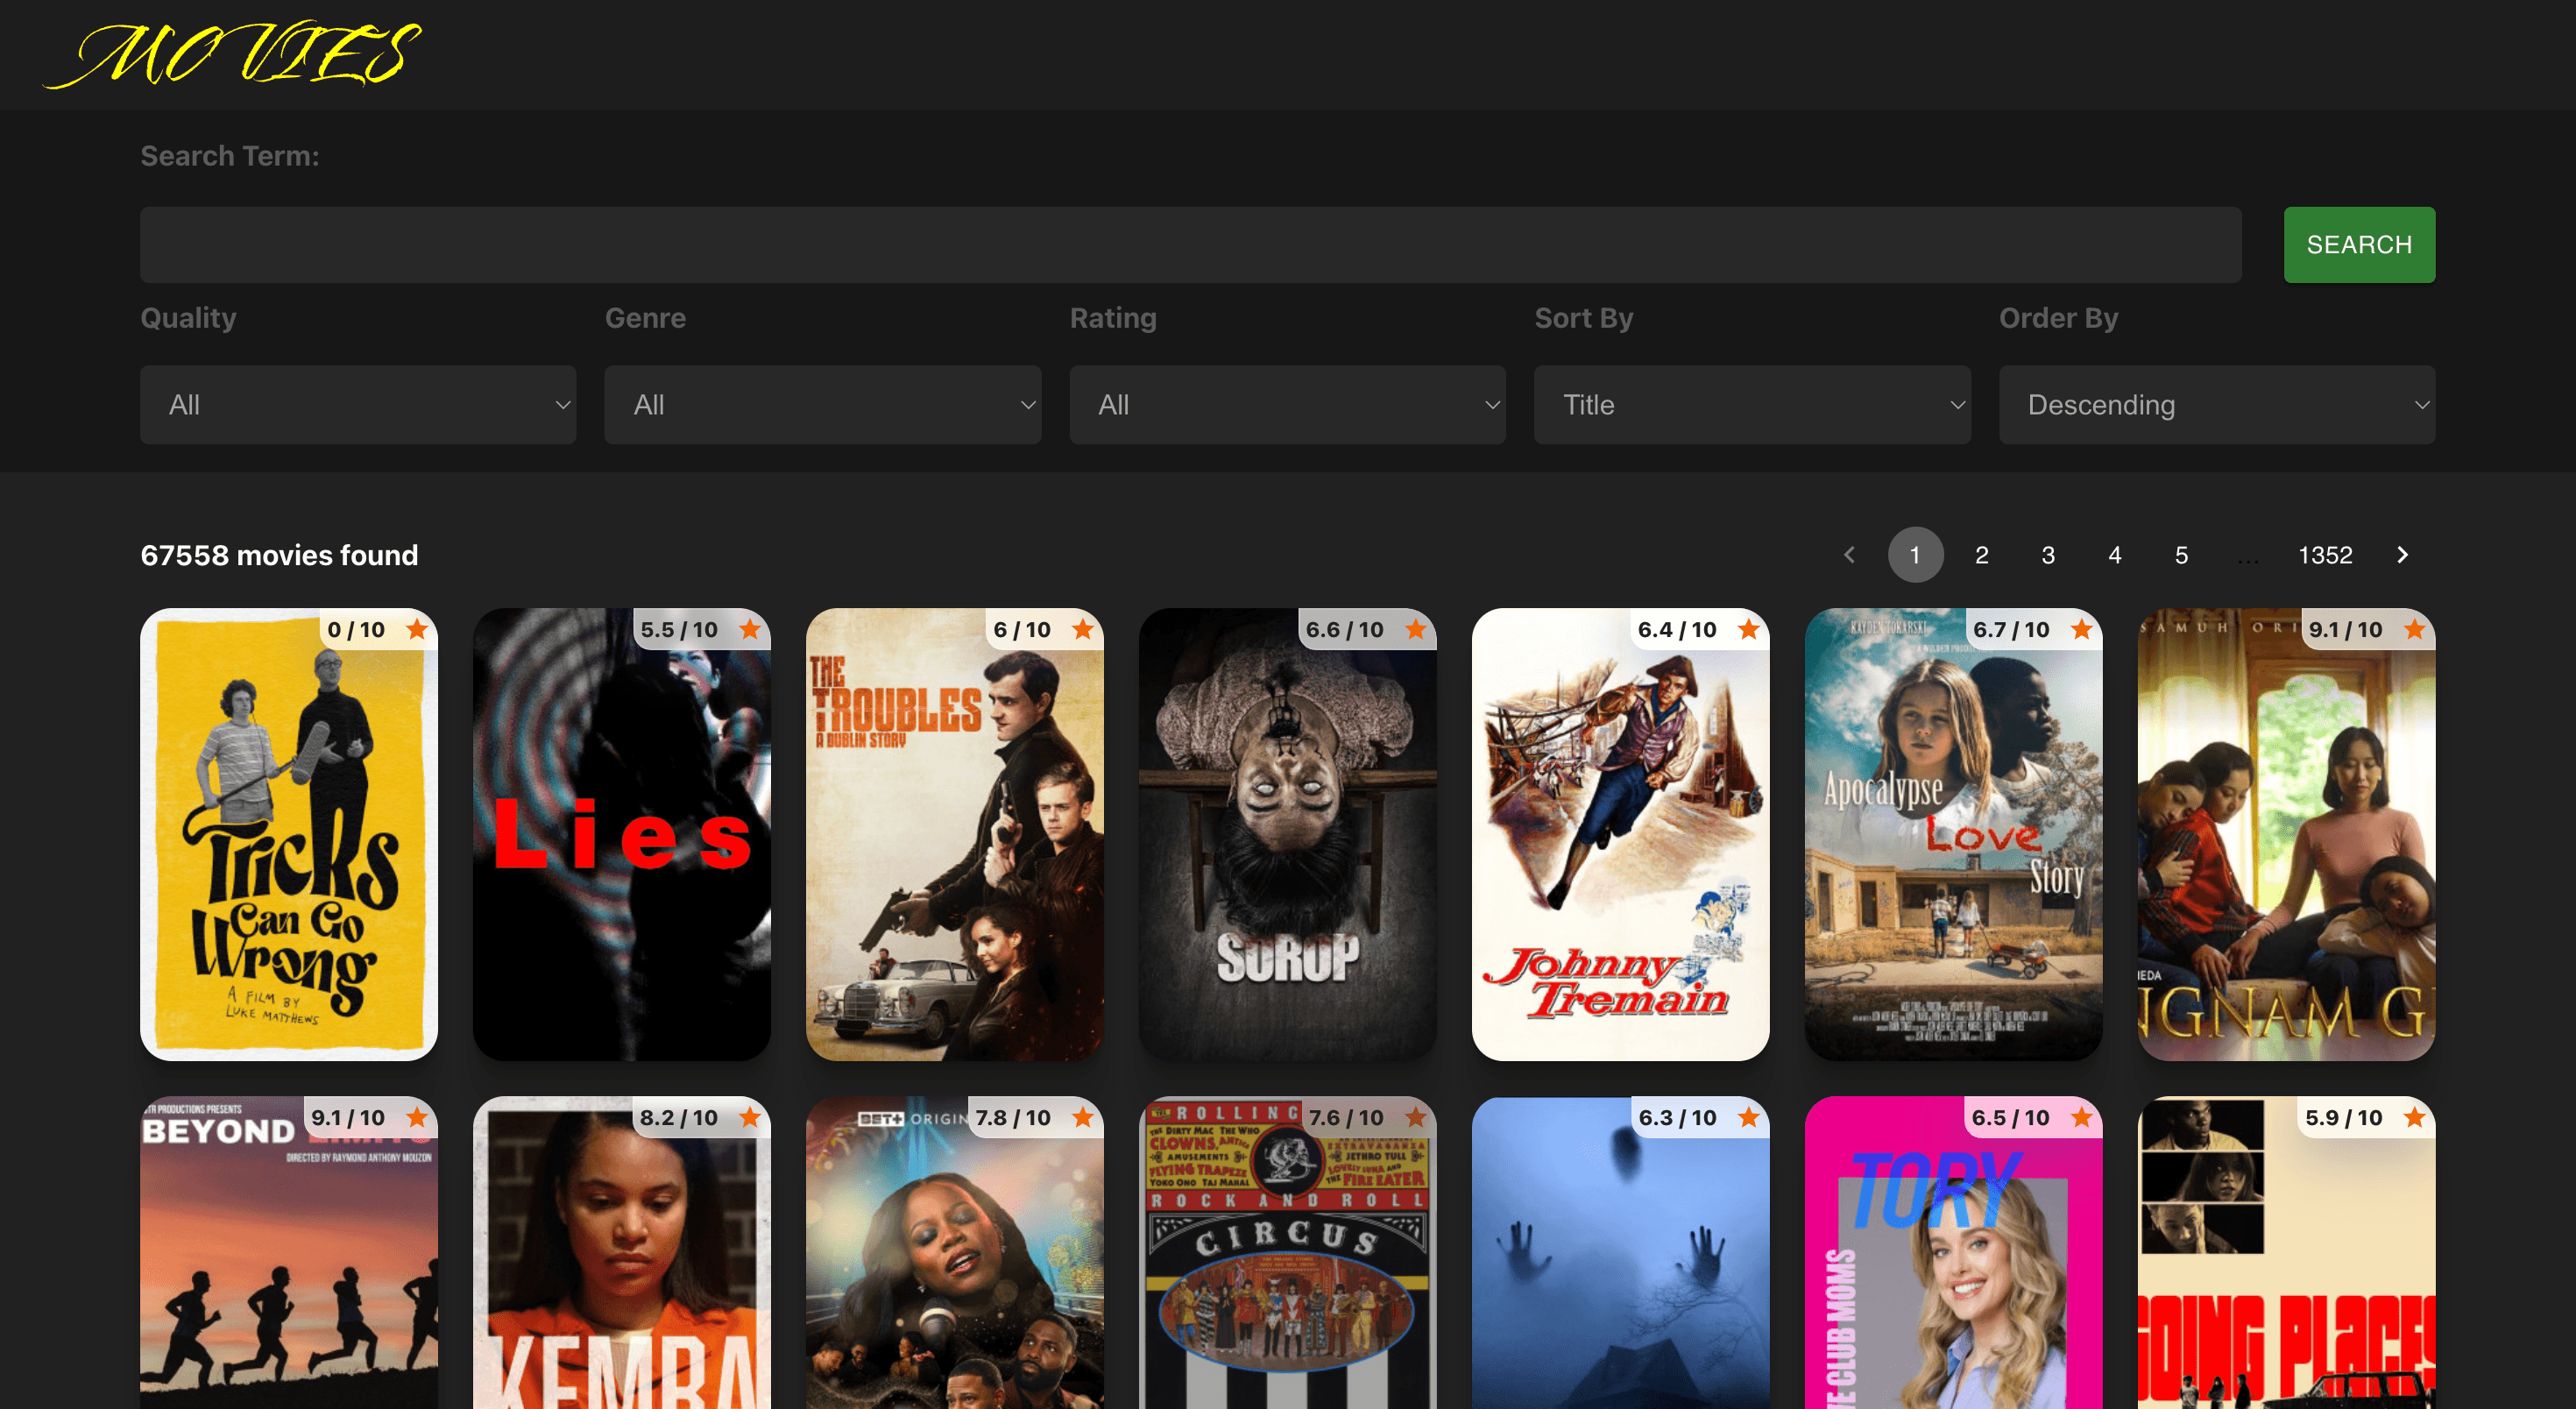Click the star icon on Tricks Can Go Wrong
This screenshot has width=2576, height=1409.
(x=418, y=630)
